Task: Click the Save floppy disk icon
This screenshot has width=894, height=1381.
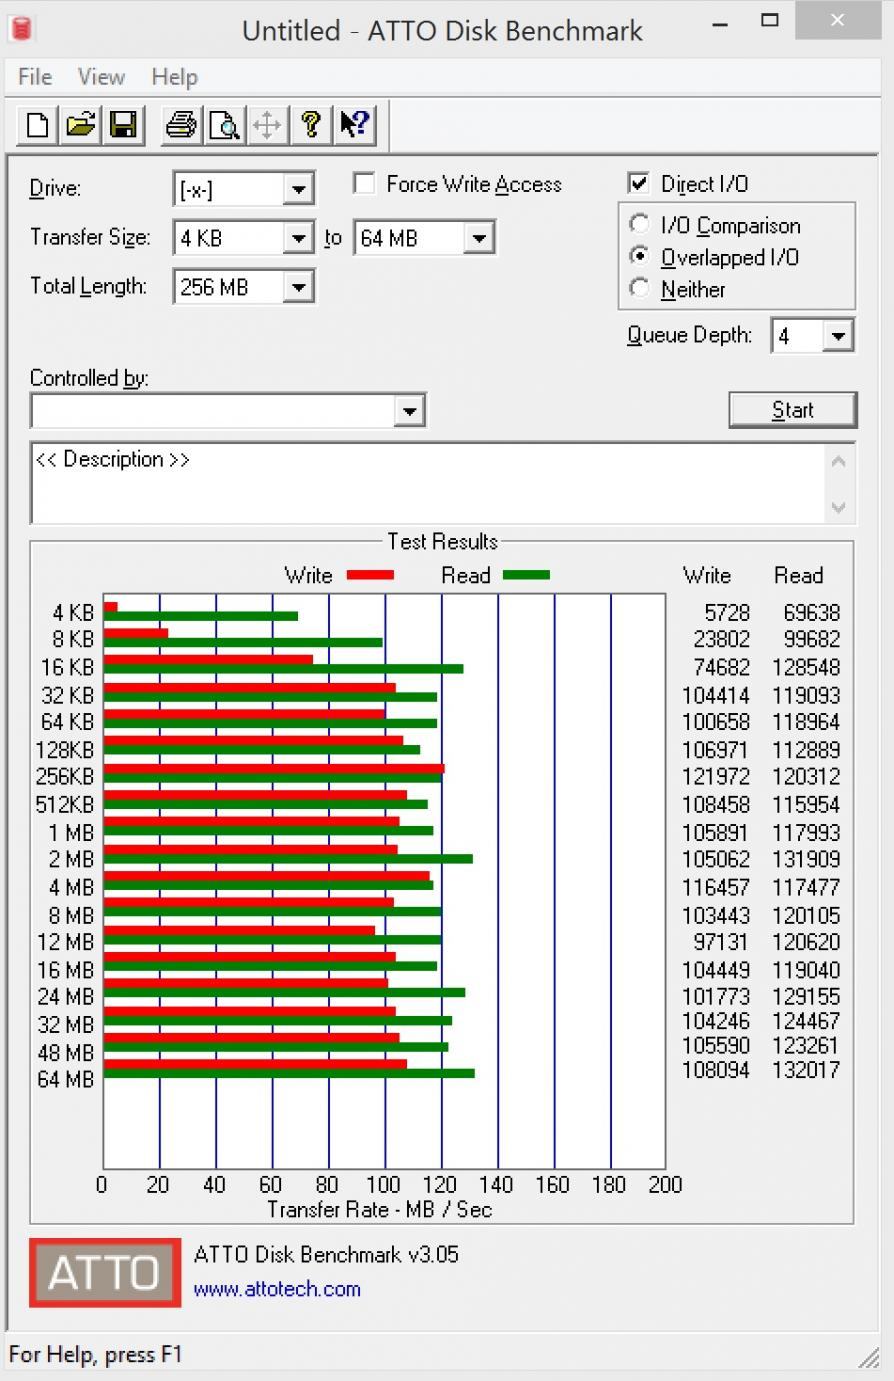Action: coord(123,125)
